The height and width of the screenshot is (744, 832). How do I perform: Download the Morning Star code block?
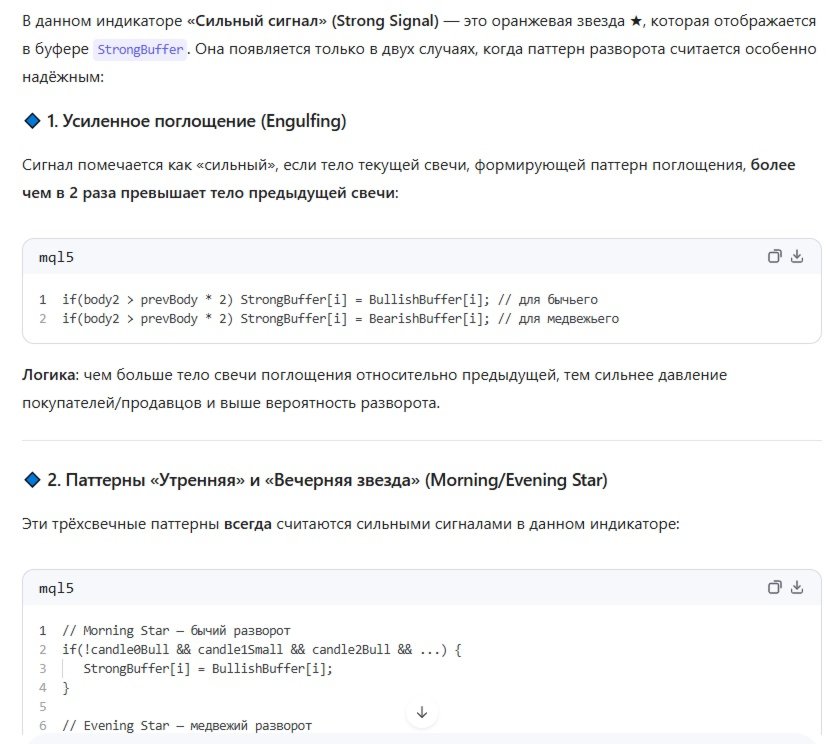[x=796, y=587]
